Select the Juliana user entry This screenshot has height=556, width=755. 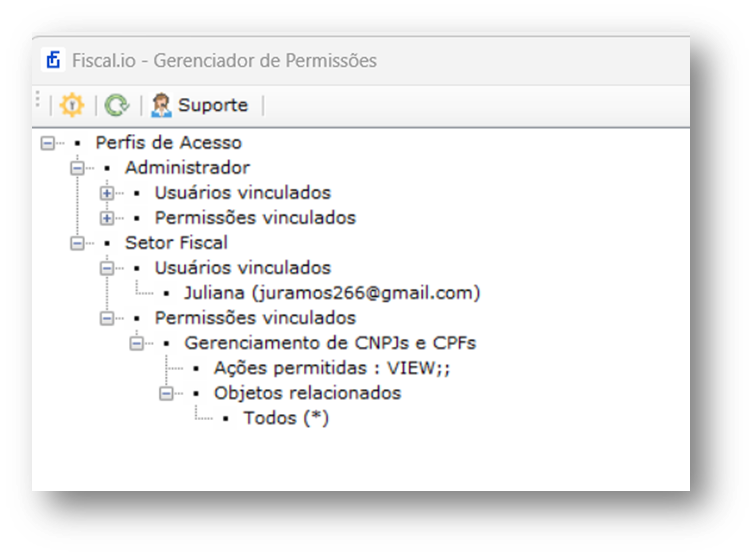(x=332, y=293)
